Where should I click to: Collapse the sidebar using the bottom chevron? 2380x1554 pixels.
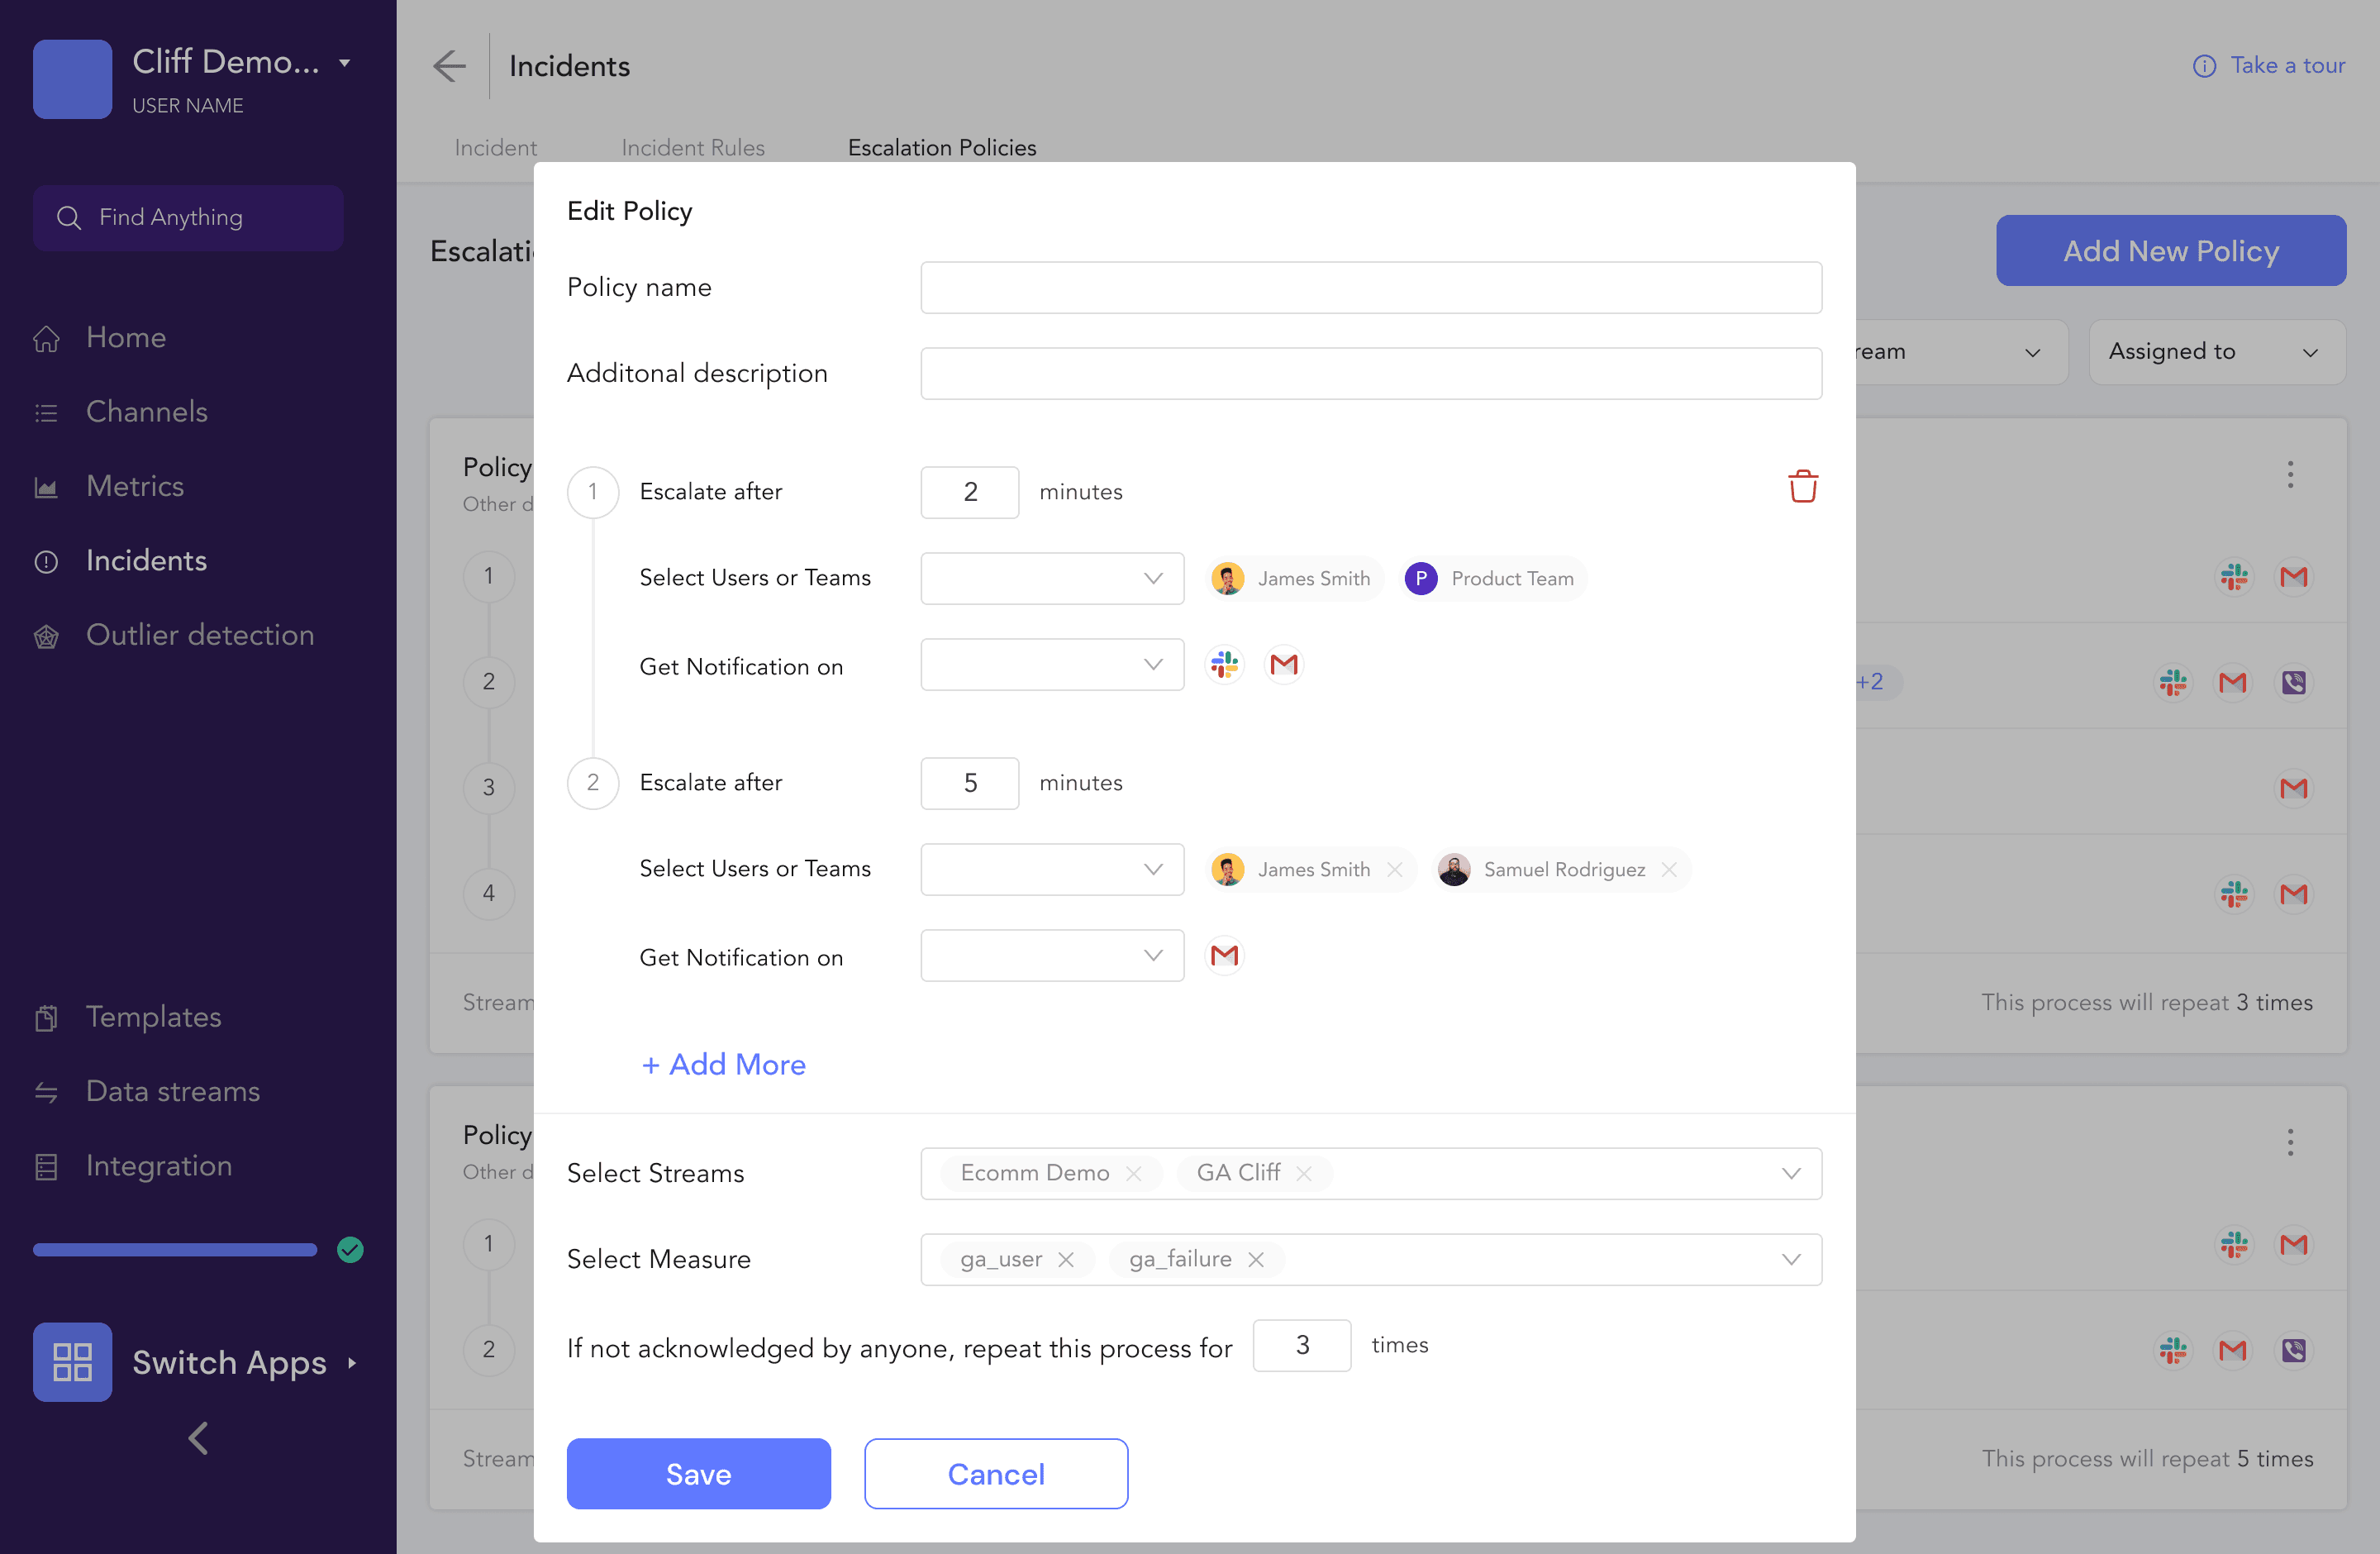pyautogui.click(x=198, y=1438)
